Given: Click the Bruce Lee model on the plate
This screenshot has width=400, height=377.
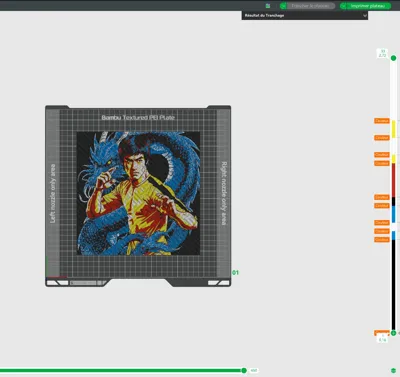Looking at the screenshot, I should [x=138, y=193].
